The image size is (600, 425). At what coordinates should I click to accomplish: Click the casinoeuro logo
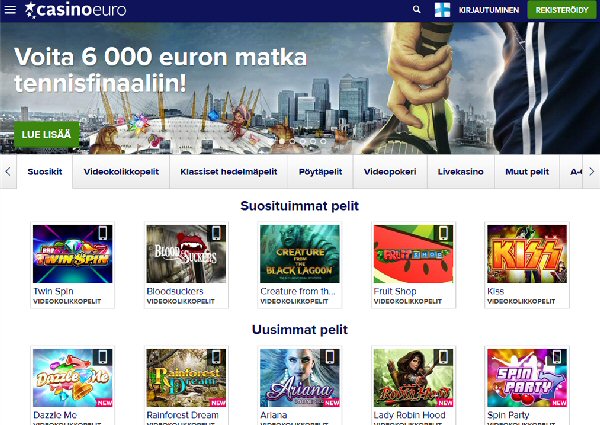[75, 10]
